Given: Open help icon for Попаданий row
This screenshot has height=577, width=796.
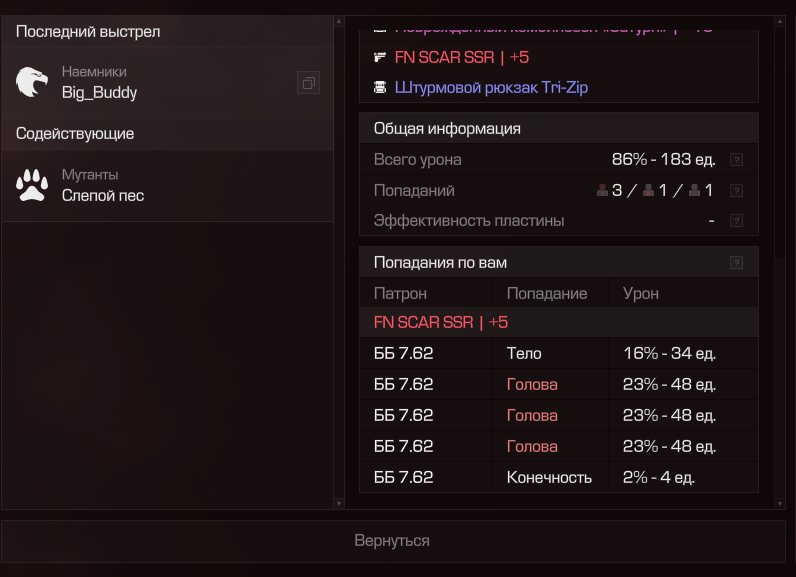Looking at the screenshot, I should [736, 190].
